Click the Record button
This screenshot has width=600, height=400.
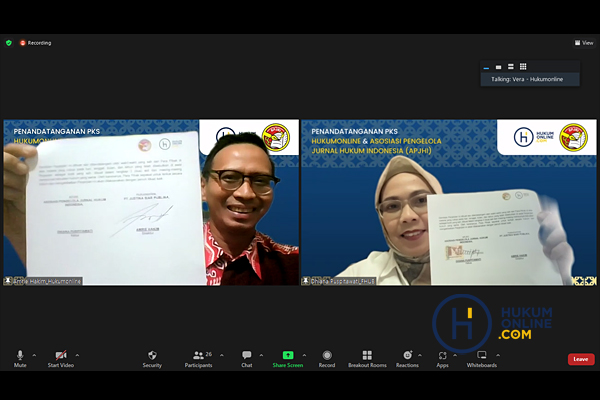pos(327,359)
